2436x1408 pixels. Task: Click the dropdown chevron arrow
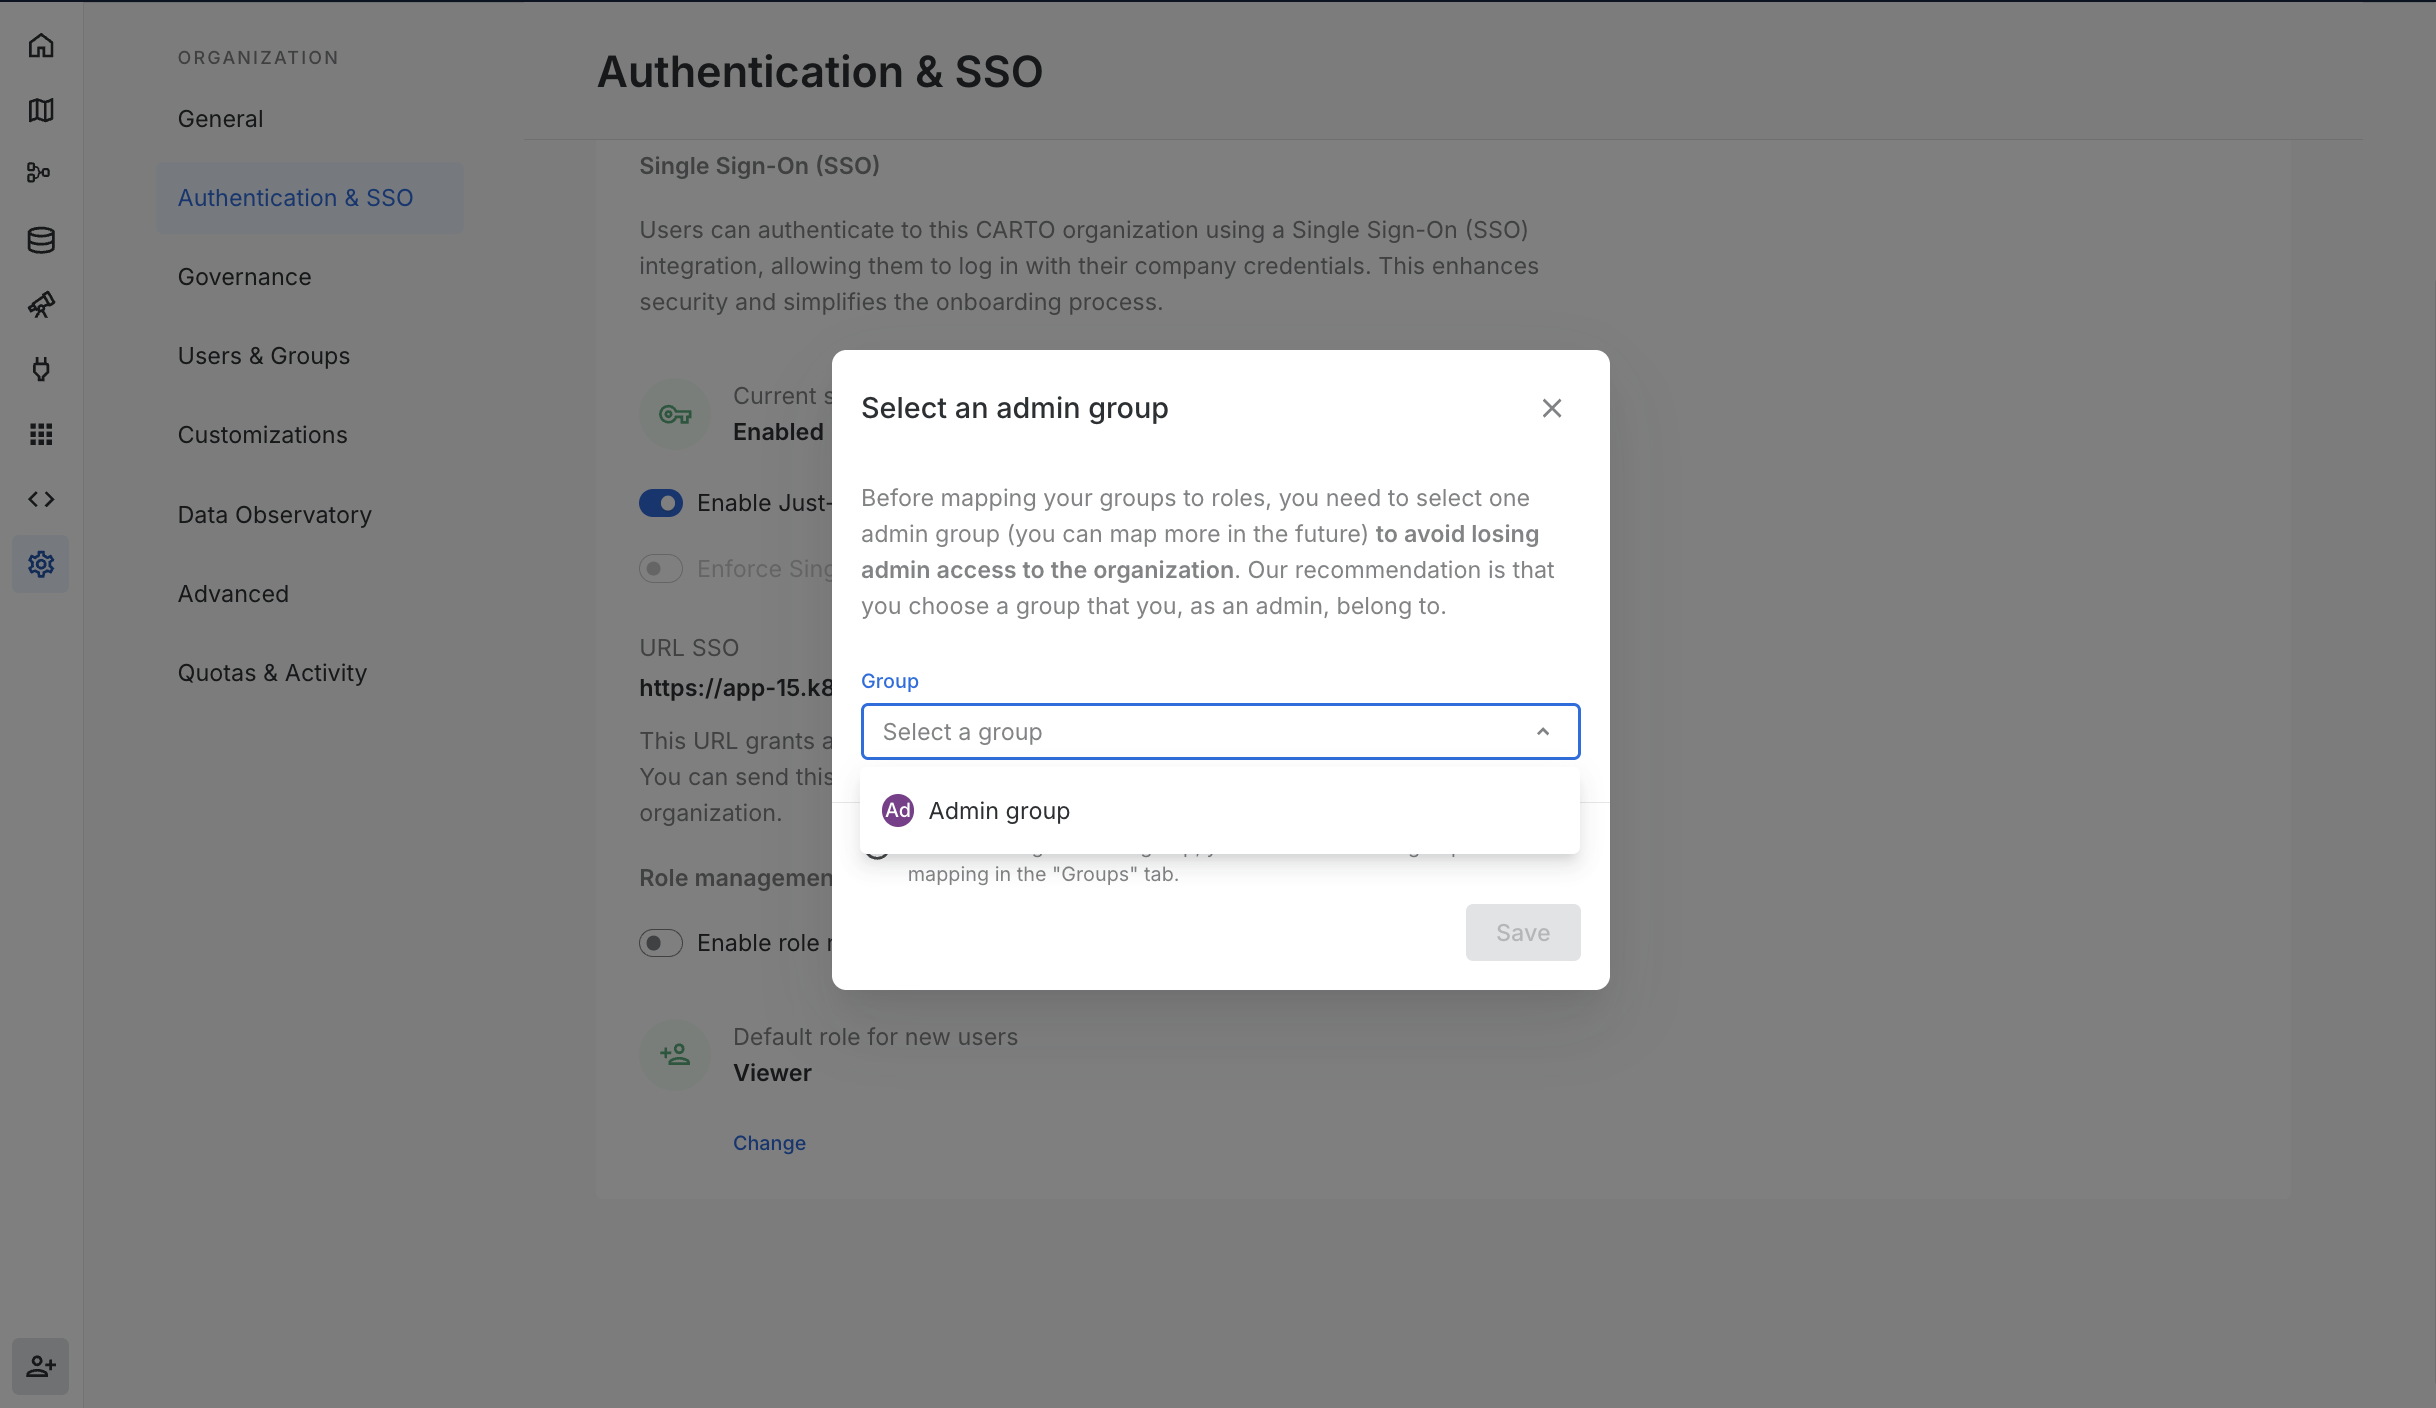coord(1543,732)
